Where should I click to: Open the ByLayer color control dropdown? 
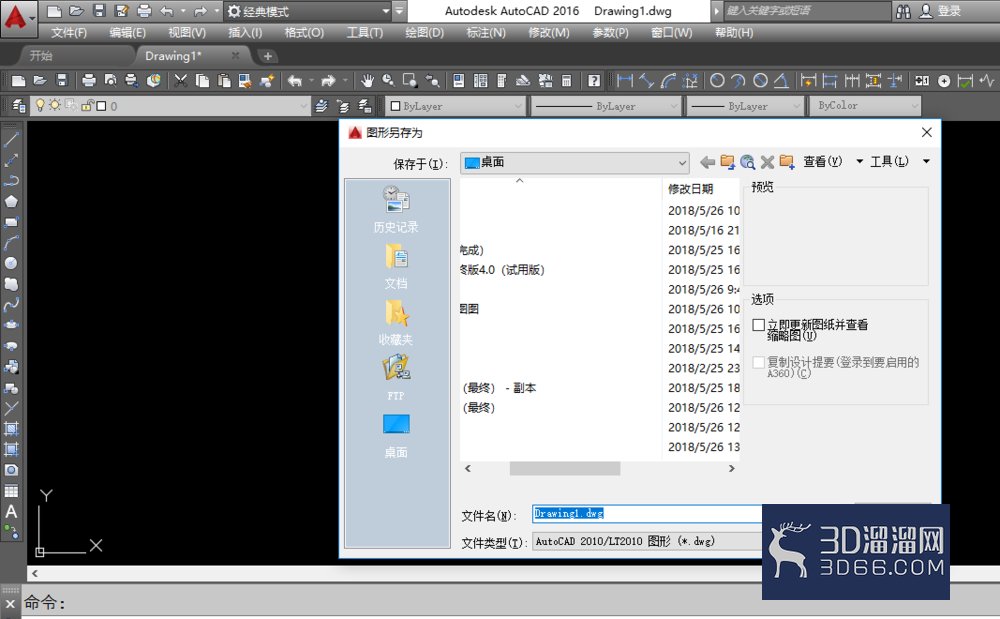click(x=457, y=106)
